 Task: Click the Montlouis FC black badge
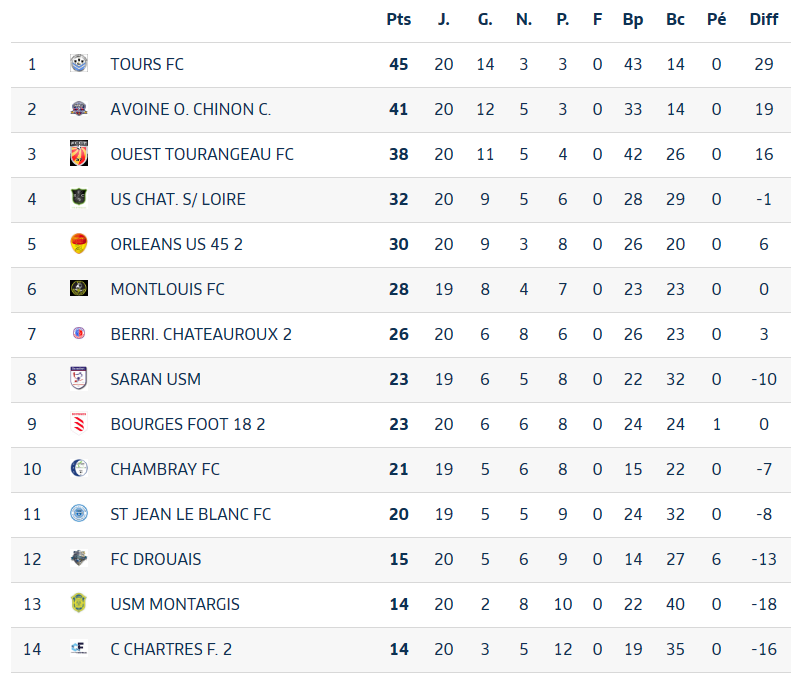click(x=79, y=288)
